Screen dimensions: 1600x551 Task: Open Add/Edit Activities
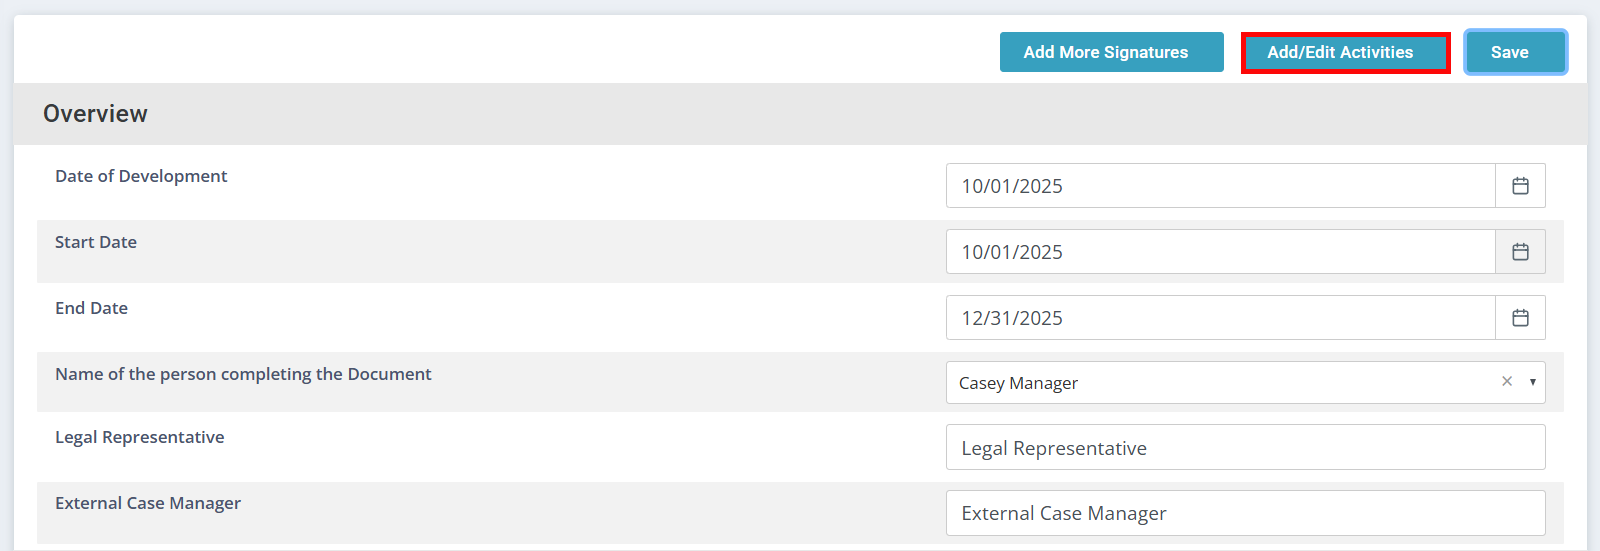pyautogui.click(x=1345, y=52)
